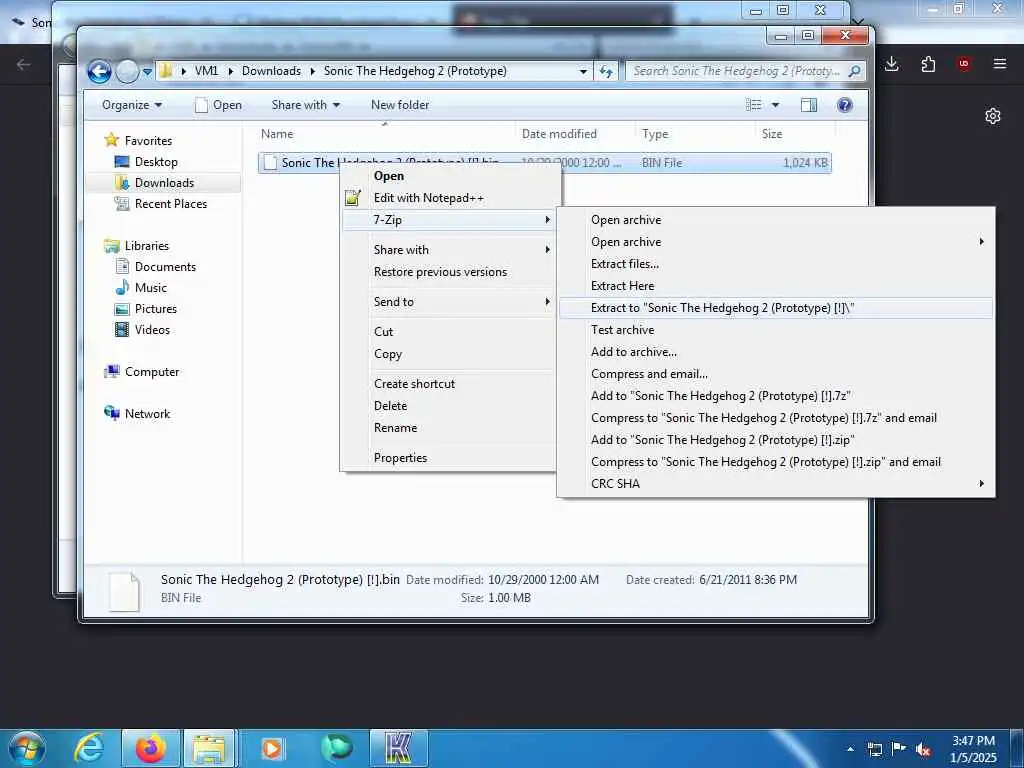Click 7-Zip context menu entry
1024x768 pixels.
coord(451,220)
